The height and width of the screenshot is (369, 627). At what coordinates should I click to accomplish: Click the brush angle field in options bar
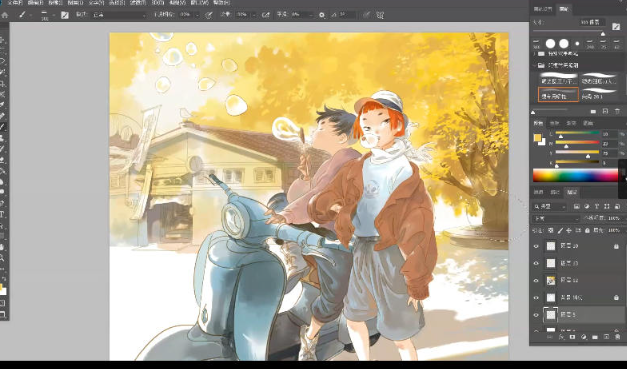(x=346, y=15)
